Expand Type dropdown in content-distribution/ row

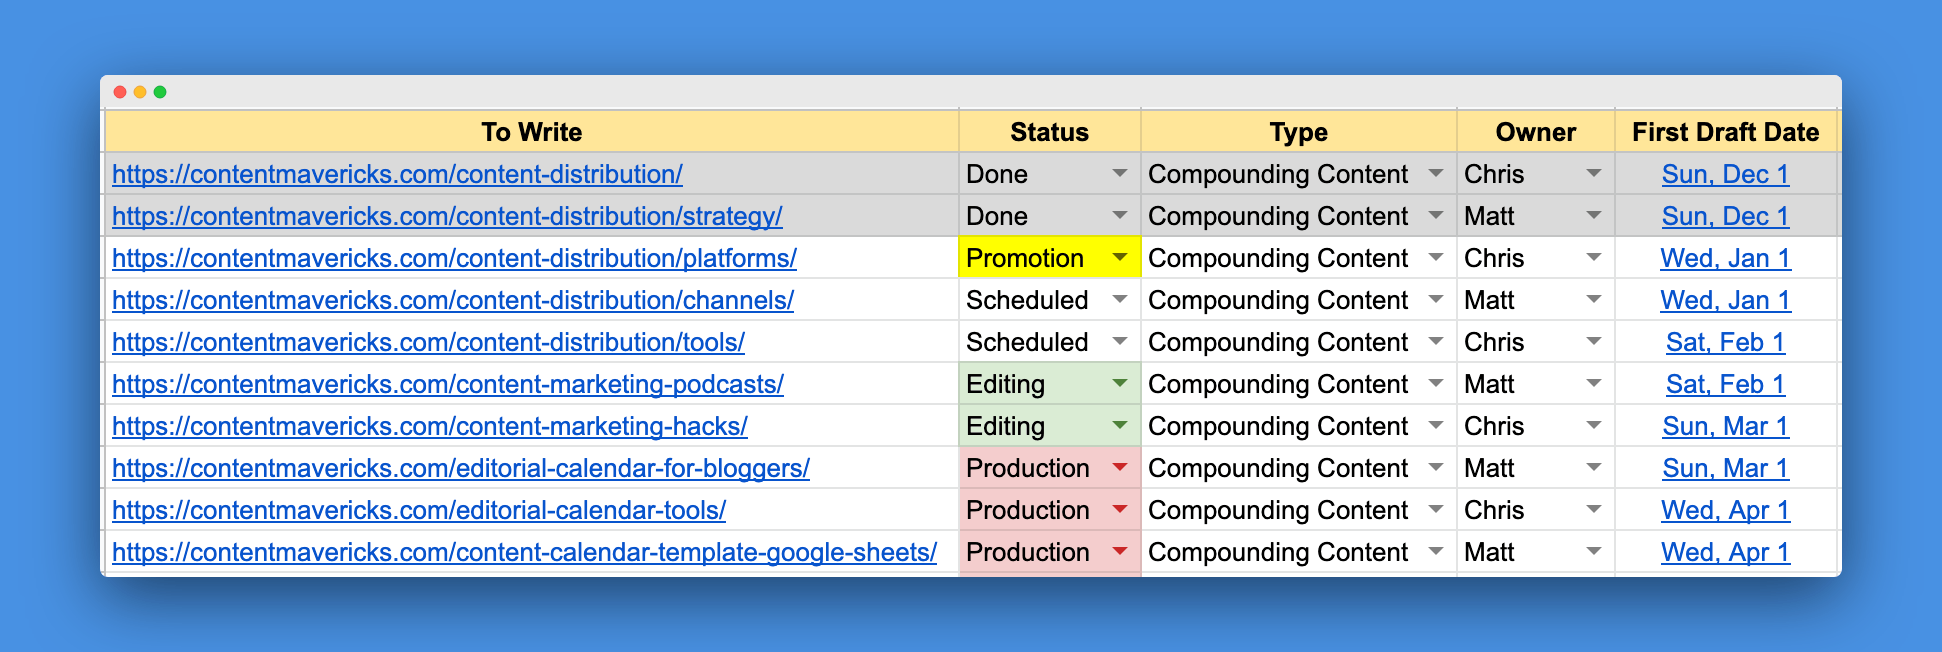click(x=1436, y=174)
